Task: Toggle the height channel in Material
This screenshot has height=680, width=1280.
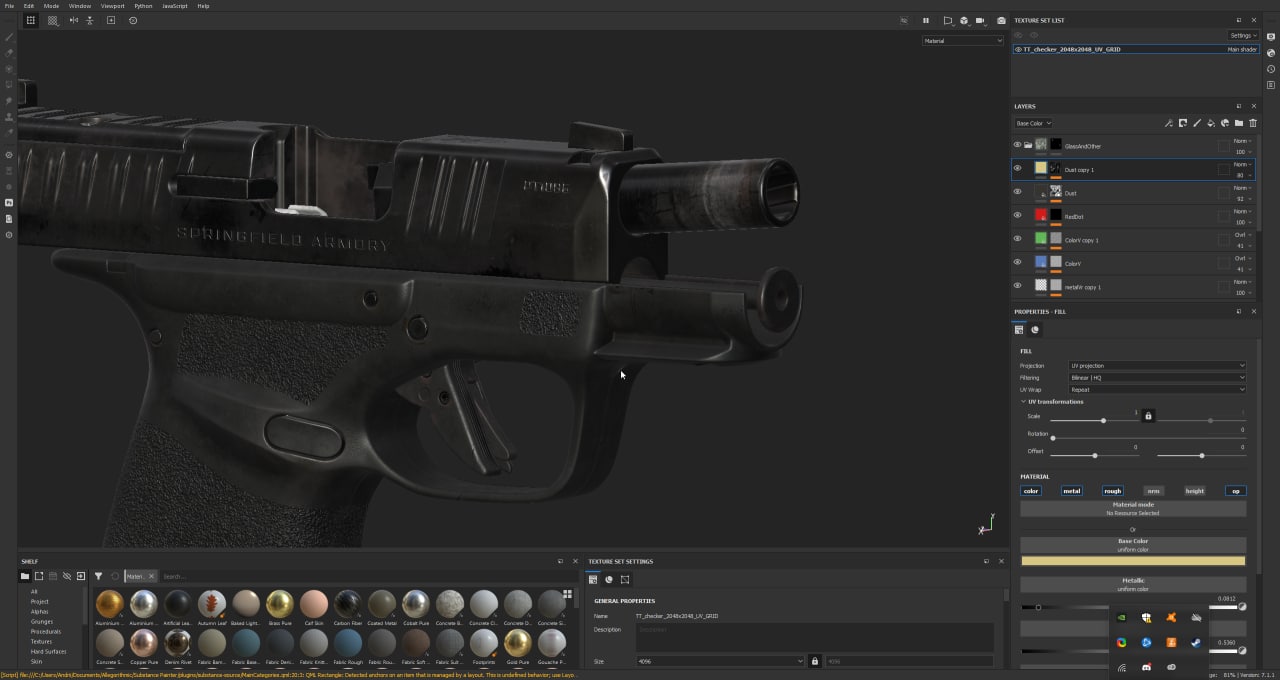Action: point(1195,491)
